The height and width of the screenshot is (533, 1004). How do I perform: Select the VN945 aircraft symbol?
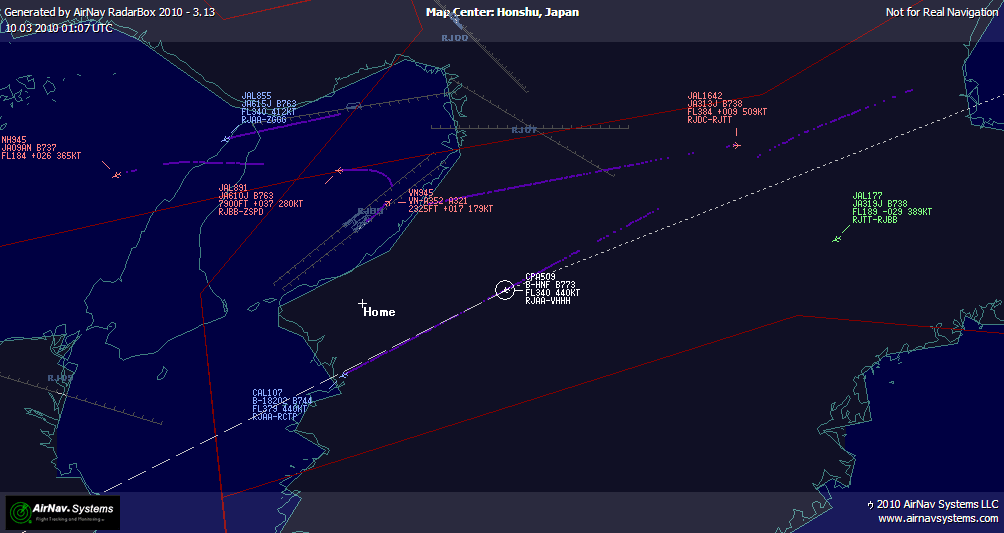click(x=387, y=203)
